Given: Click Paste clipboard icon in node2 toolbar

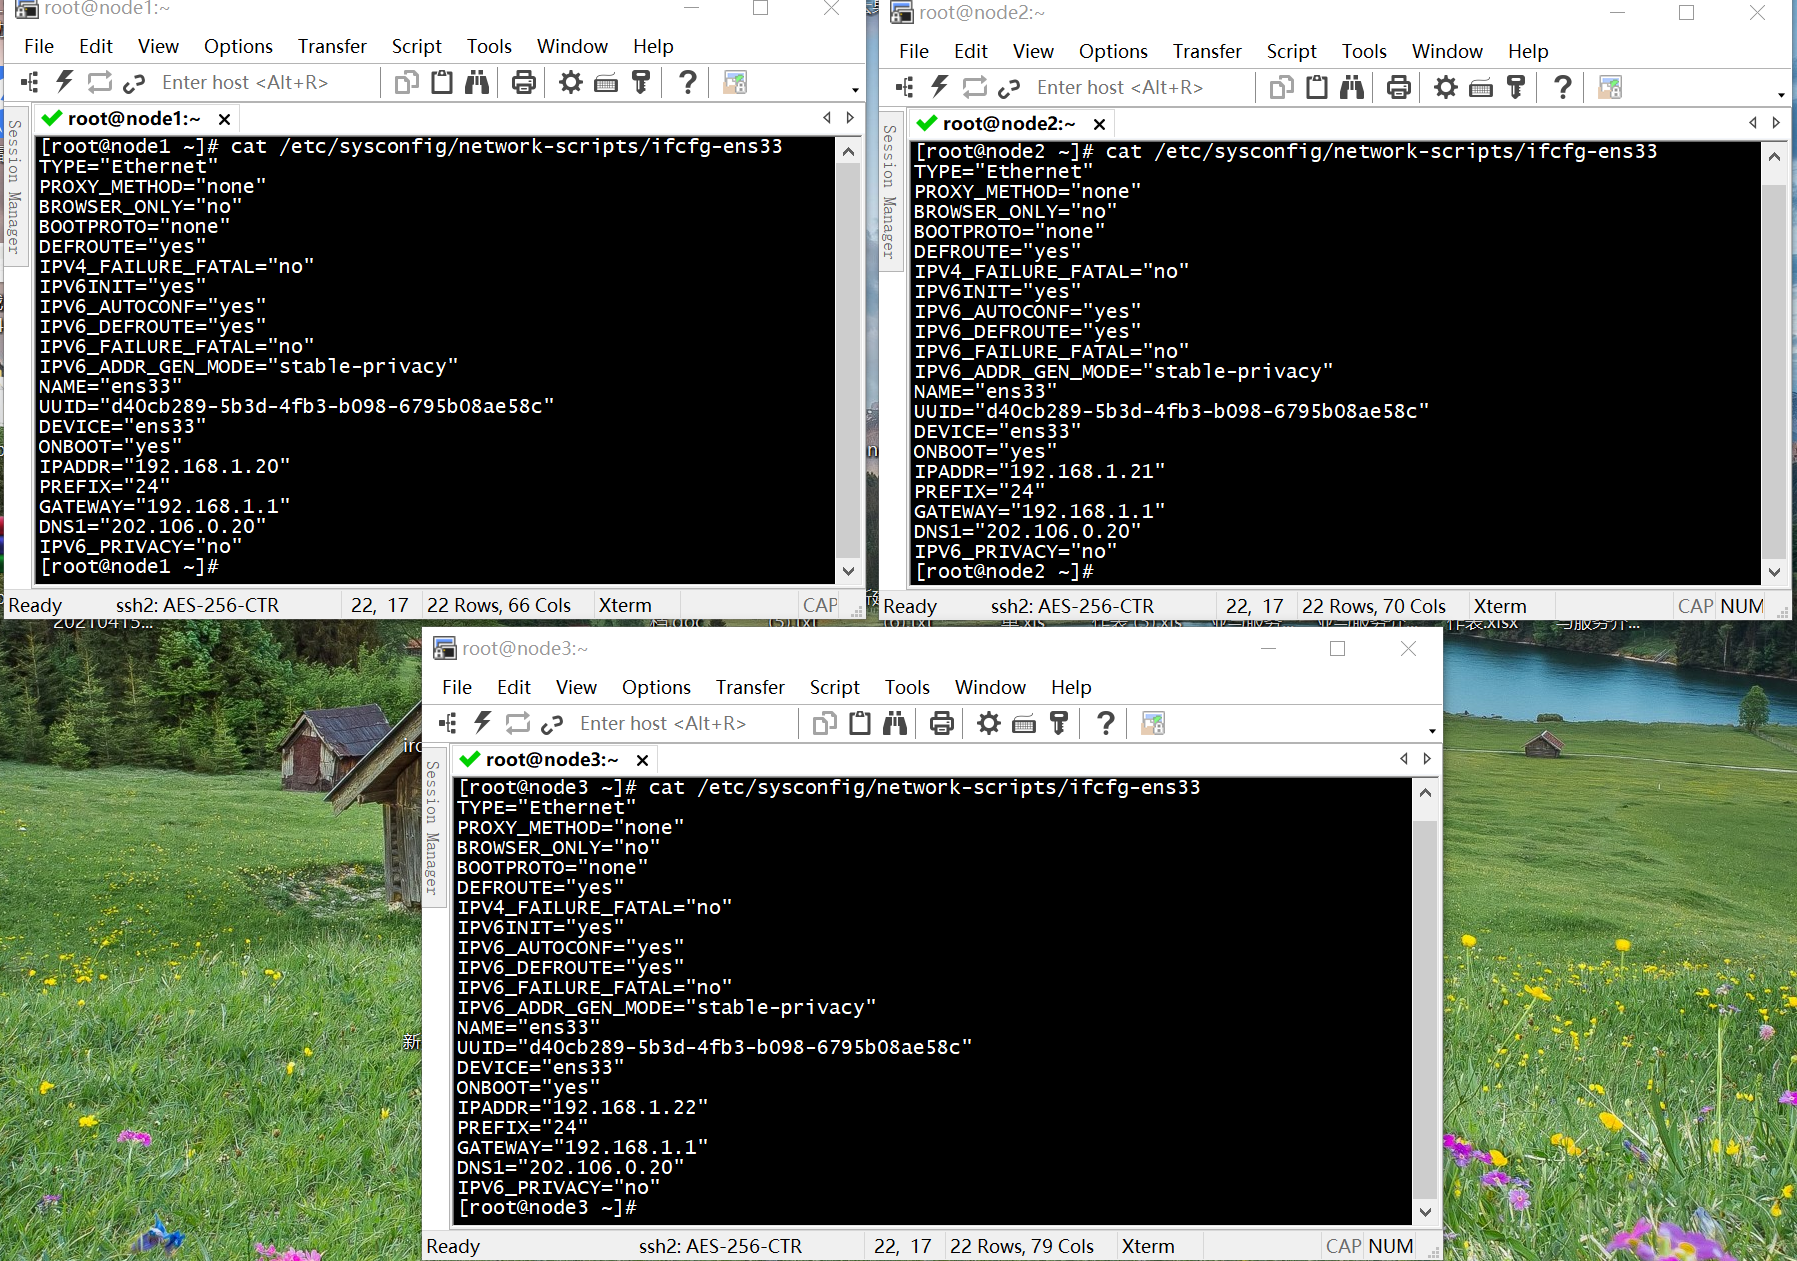Looking at the screenshot, I should pyautogui.click(x=1317, y=87).
